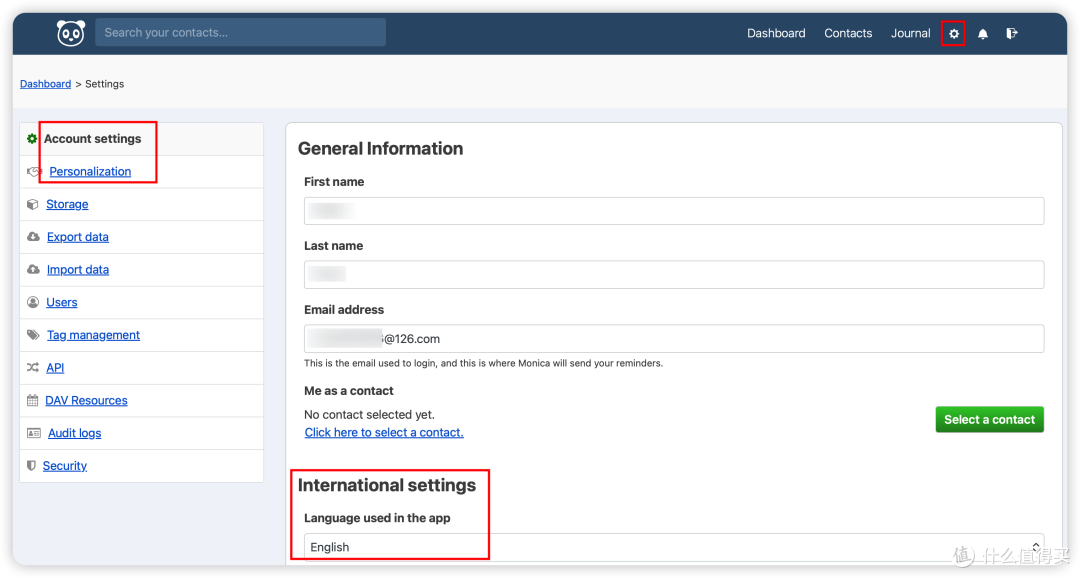Focus the Search your contacts field
1080x578 pixels.
point(240,32)
